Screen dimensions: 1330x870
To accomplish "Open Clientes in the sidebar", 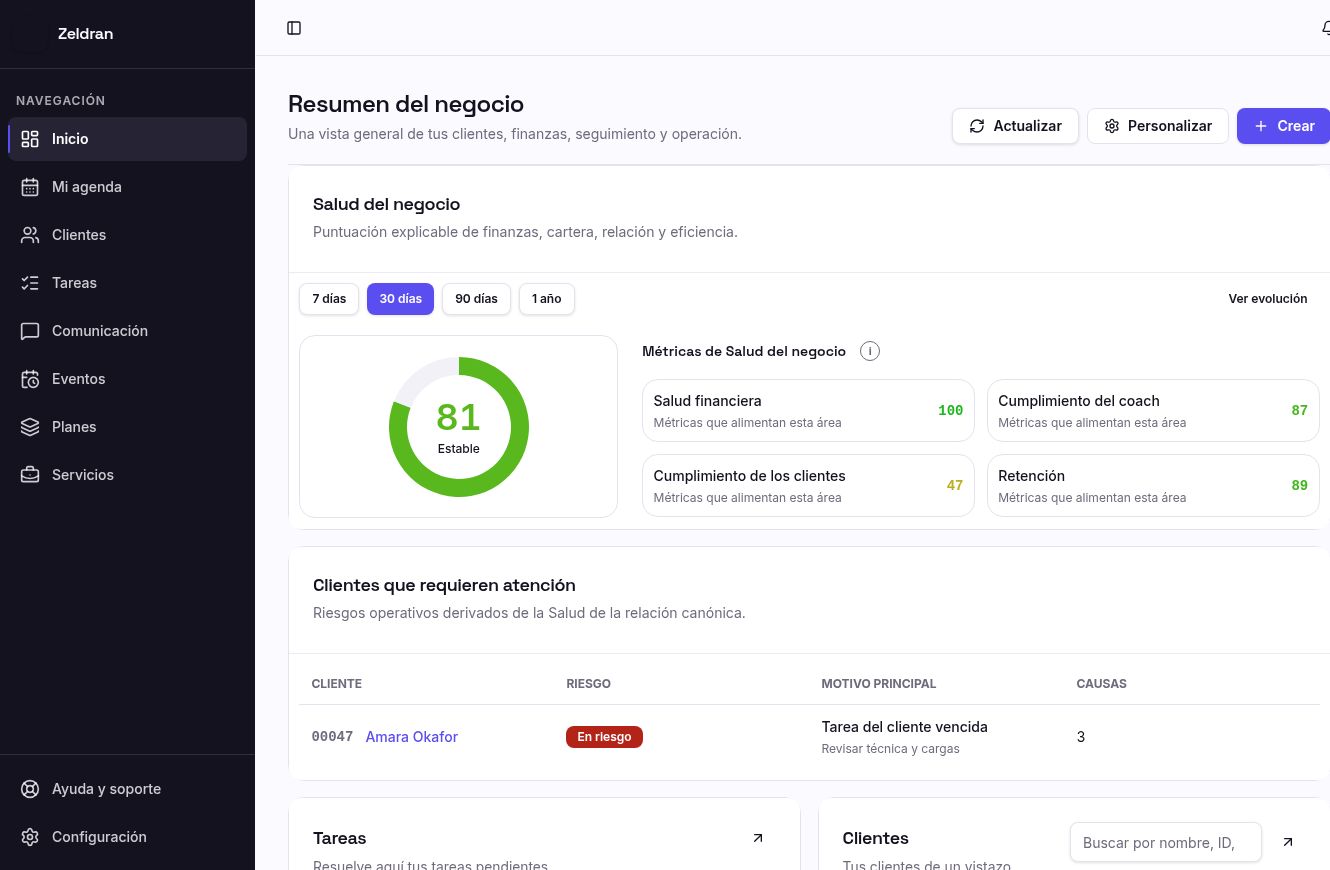I will [x=127, y=235].
